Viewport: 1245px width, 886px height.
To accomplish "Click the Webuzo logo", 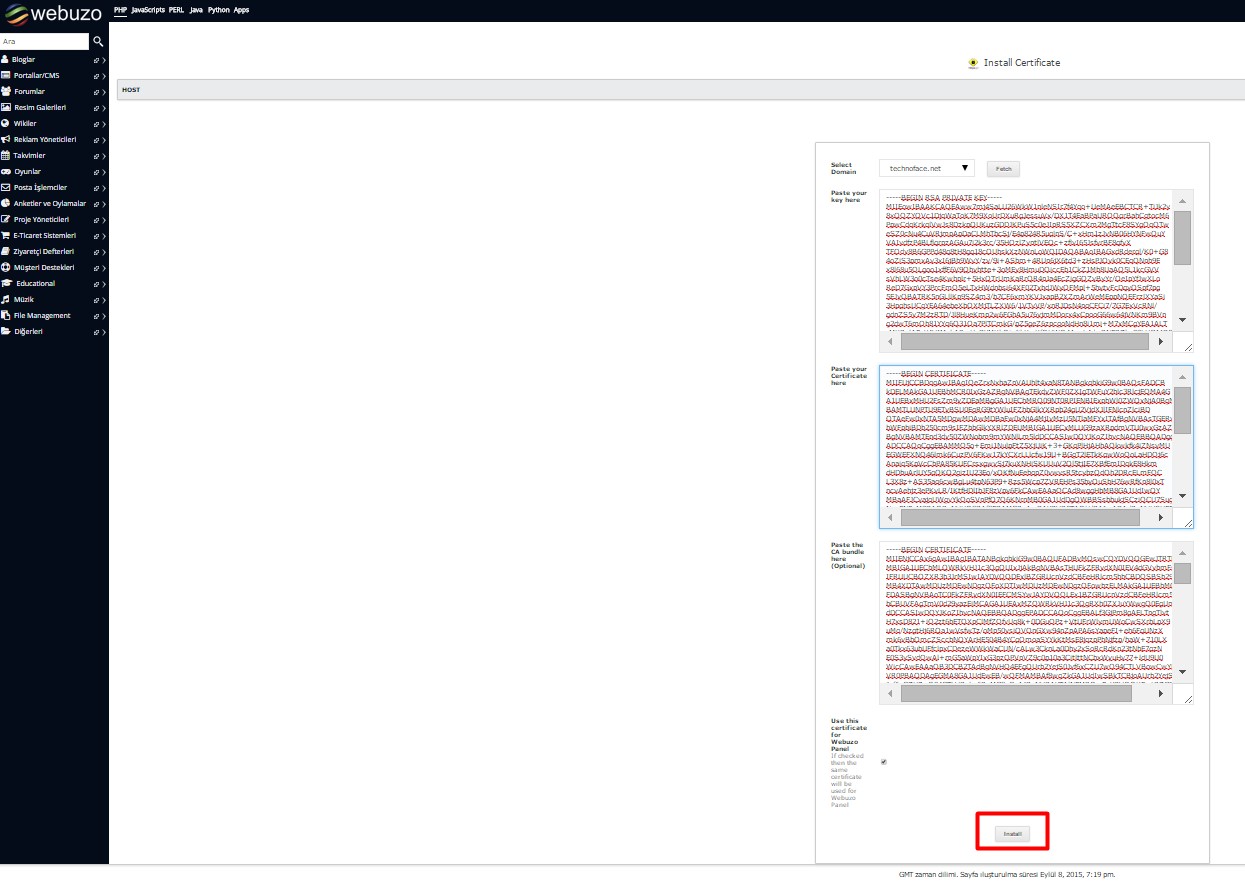I will pos(53,13).
